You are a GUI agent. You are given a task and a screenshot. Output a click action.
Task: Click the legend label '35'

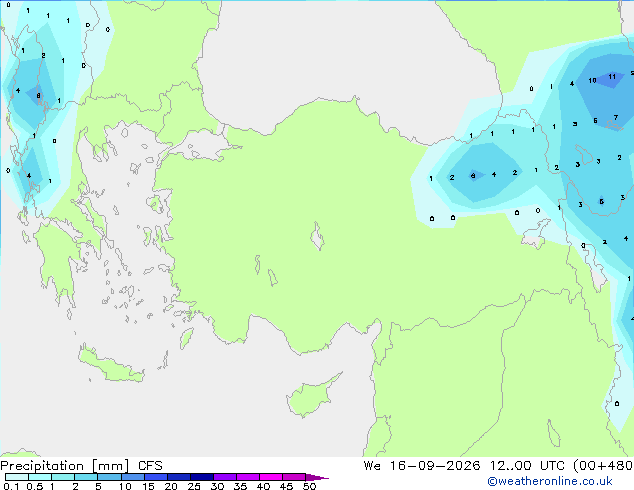pyautogui.click(x=240, y=486)
